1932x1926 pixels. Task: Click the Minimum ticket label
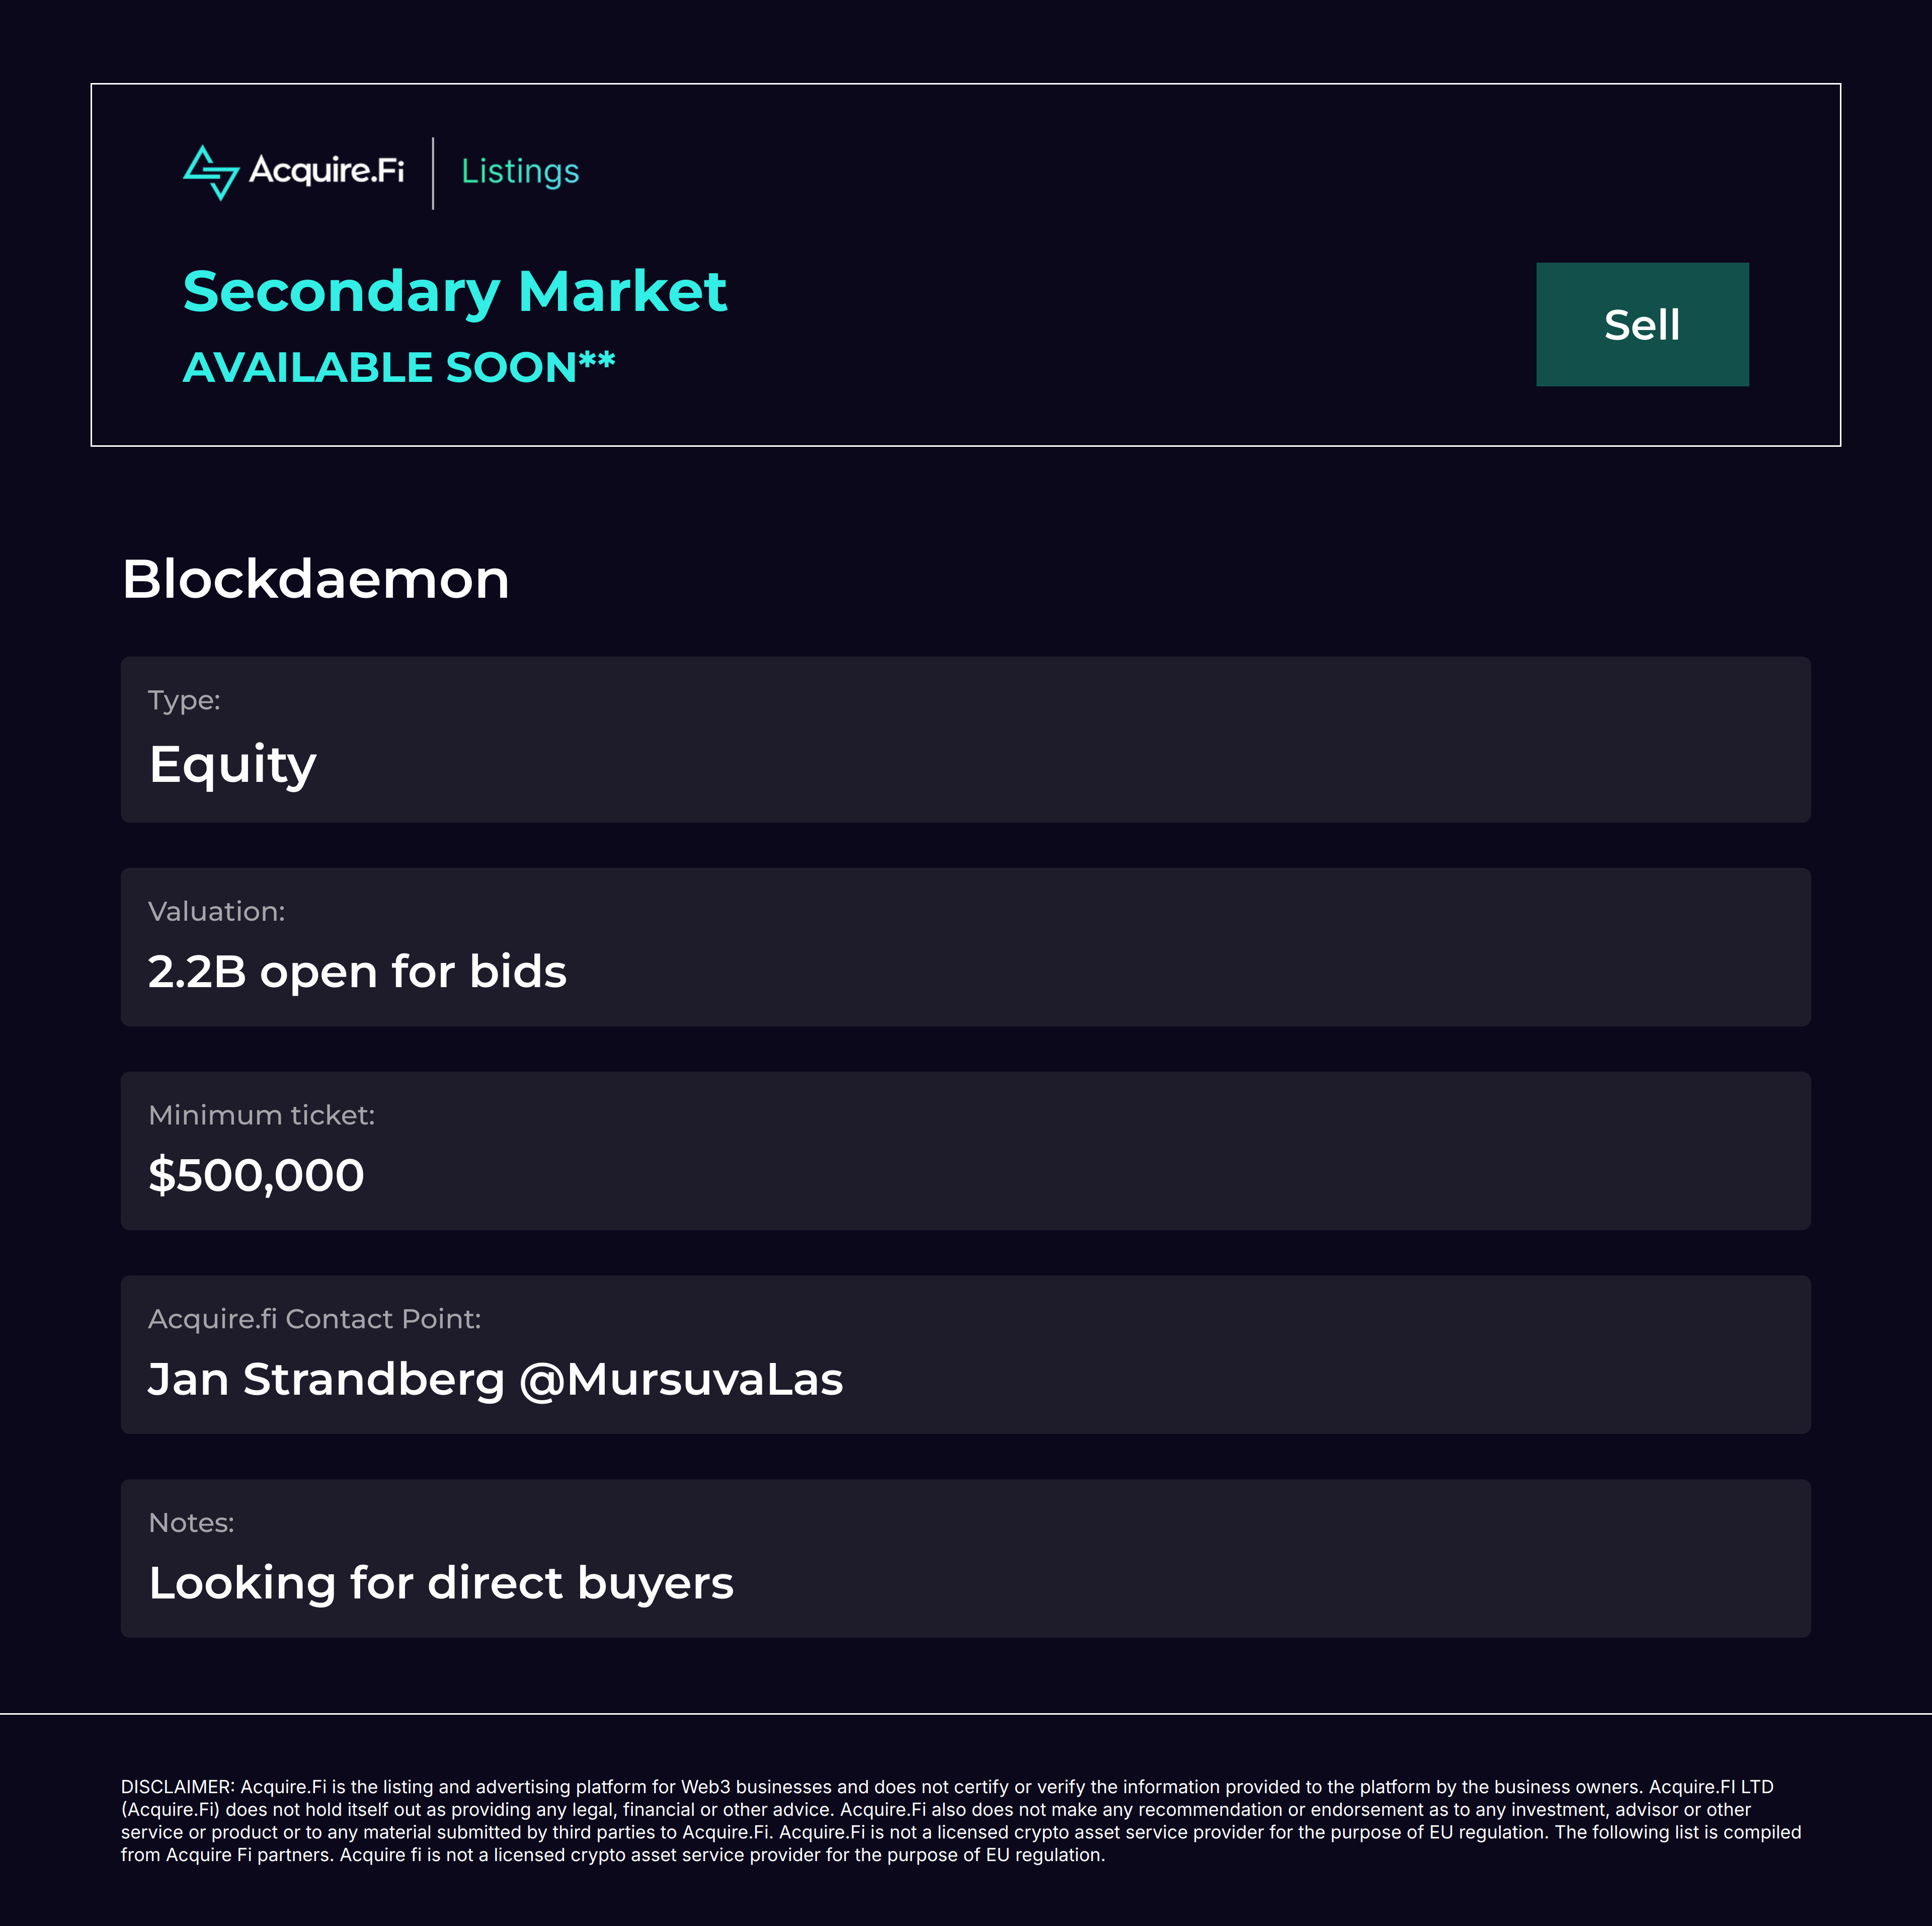pyautogui.click(x=261, y=1115)
